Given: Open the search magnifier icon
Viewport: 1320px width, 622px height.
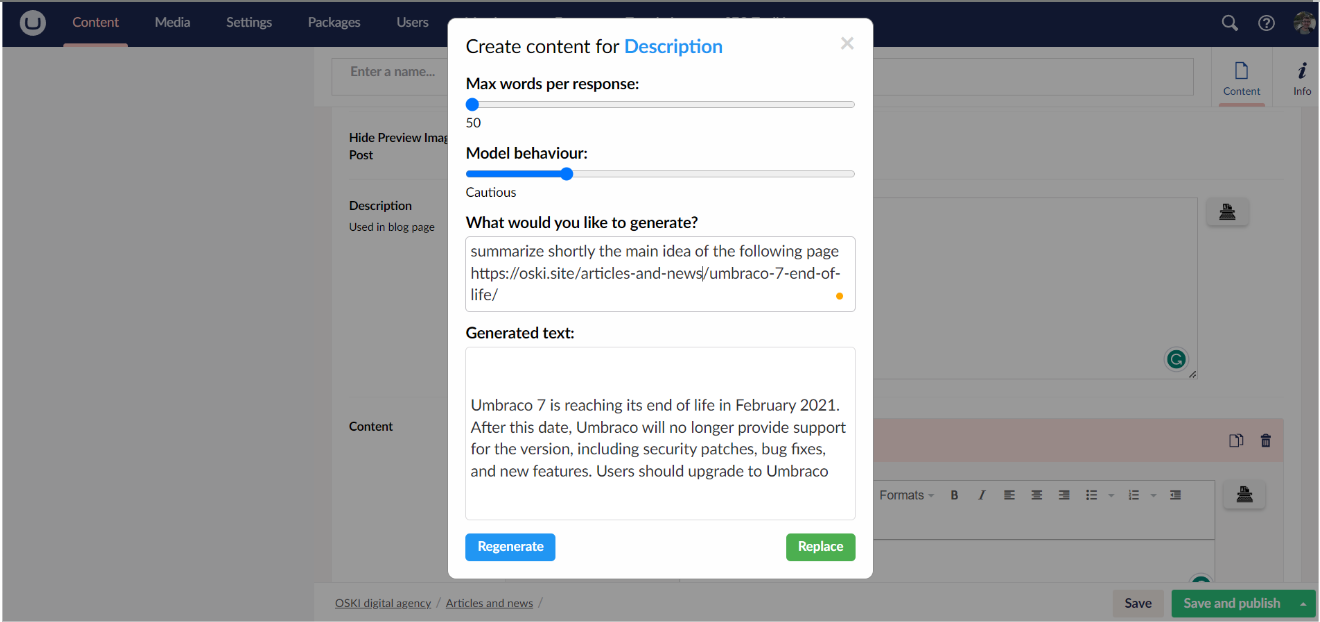Looking at the screenshot, I should (x=1230, y=23).
